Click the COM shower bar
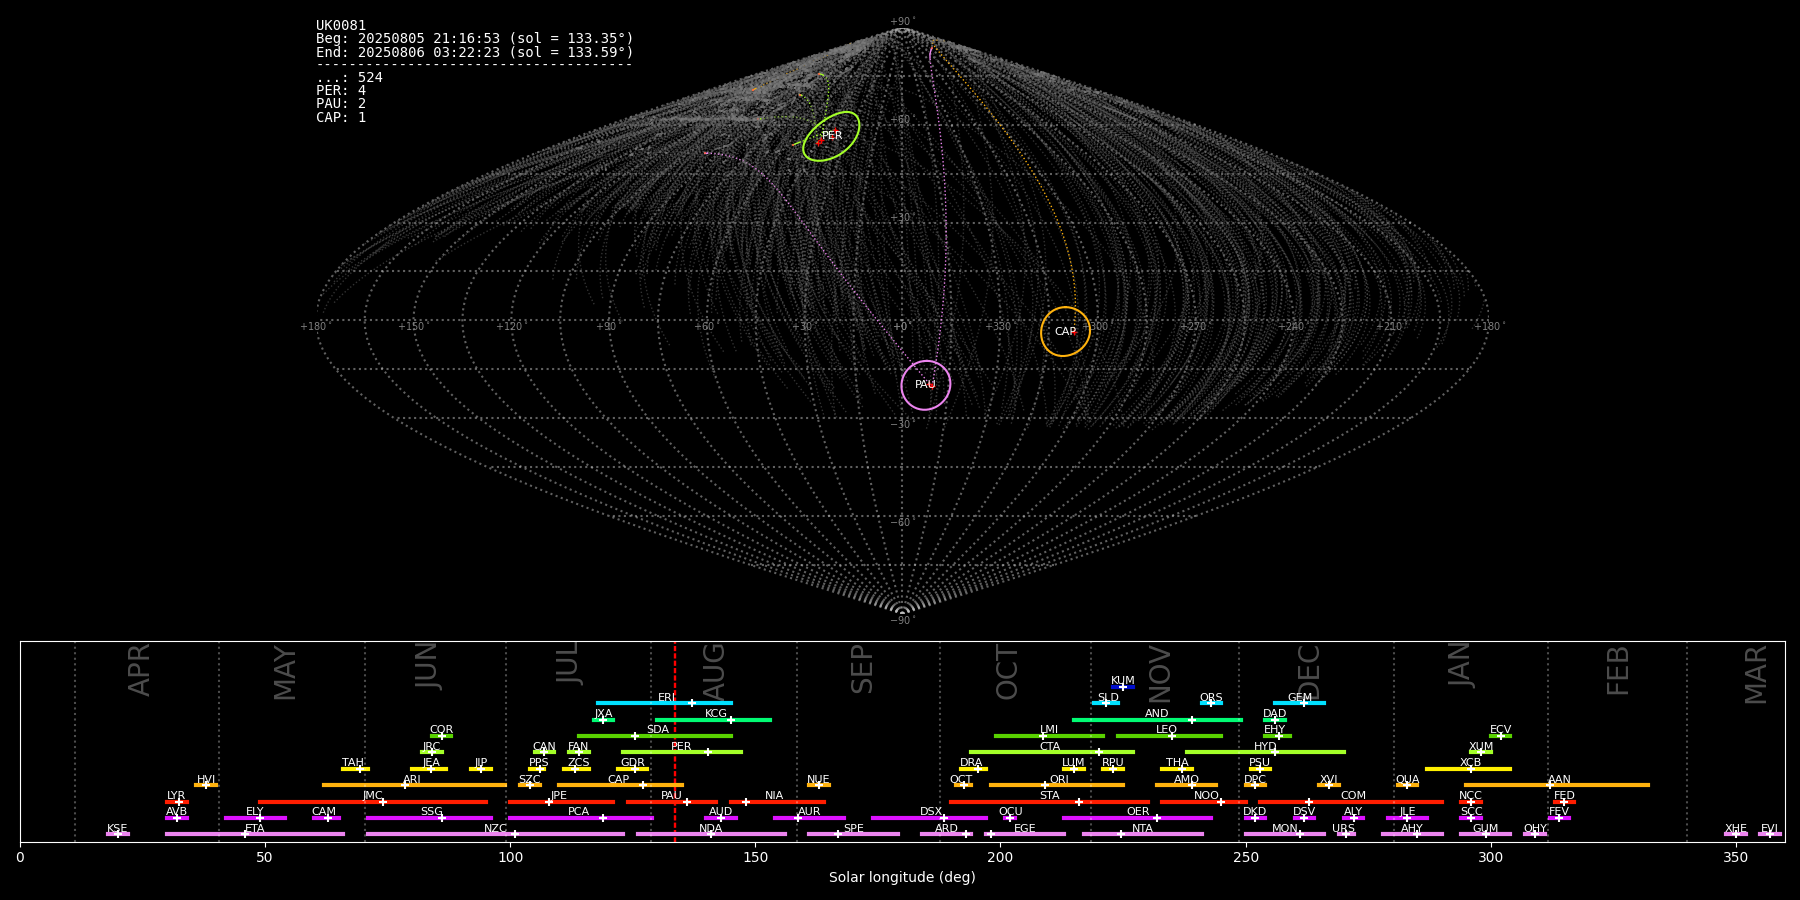The image size is (1800, 900). 1351,802
